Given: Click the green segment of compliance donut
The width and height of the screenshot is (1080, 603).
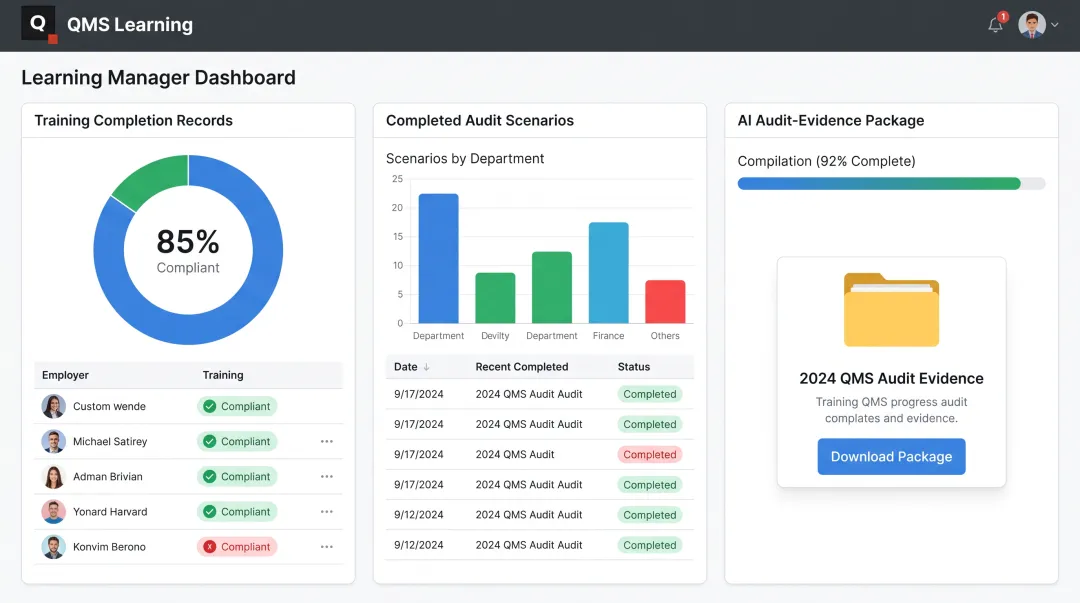Looking at the screenshot, I should pyautogui.click(x=156, y=179).
